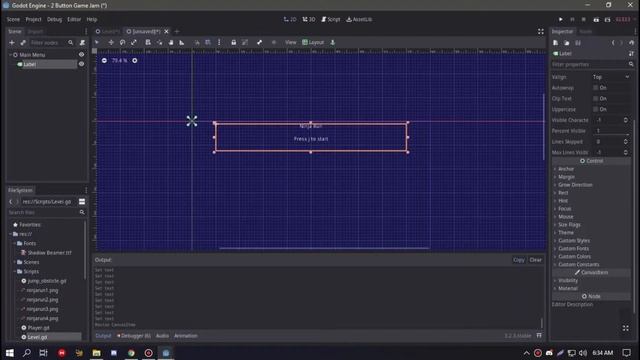
Task: Enable the Uppercase checkbox
Action: click(596, 109)
